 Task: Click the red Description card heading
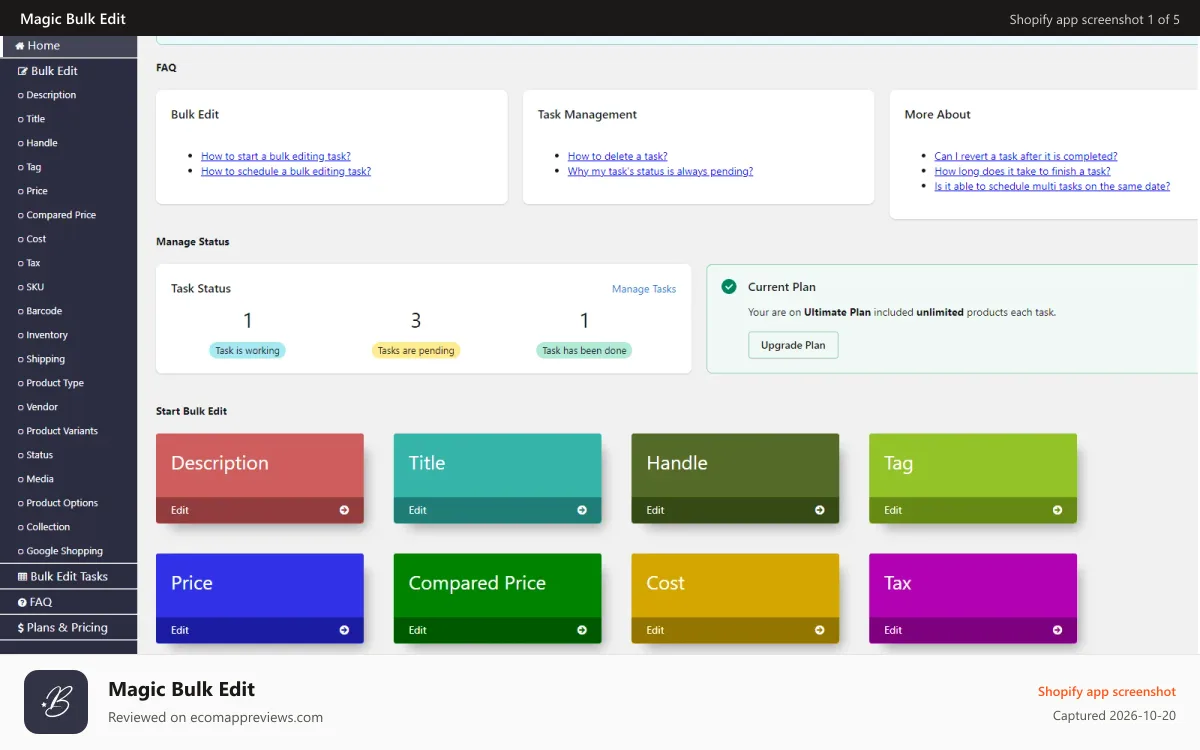pyautogui.click(x=220, y=463)
